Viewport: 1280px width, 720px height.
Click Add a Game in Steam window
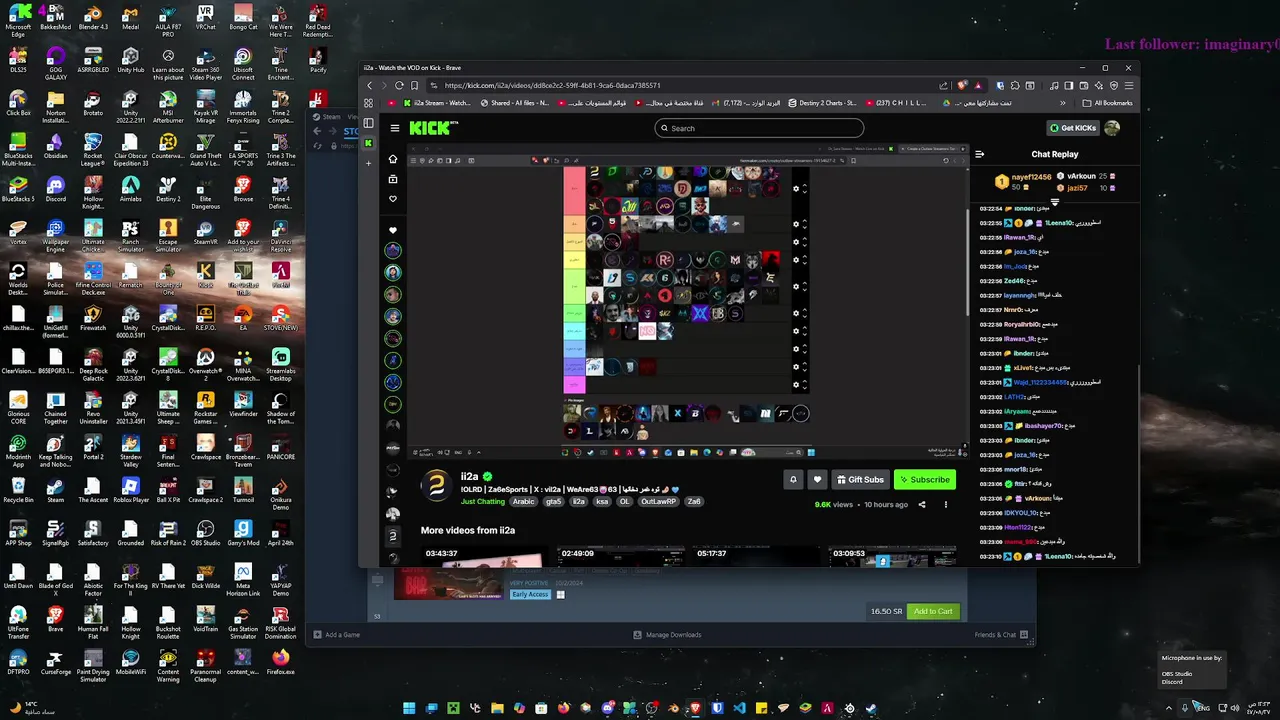337,634
